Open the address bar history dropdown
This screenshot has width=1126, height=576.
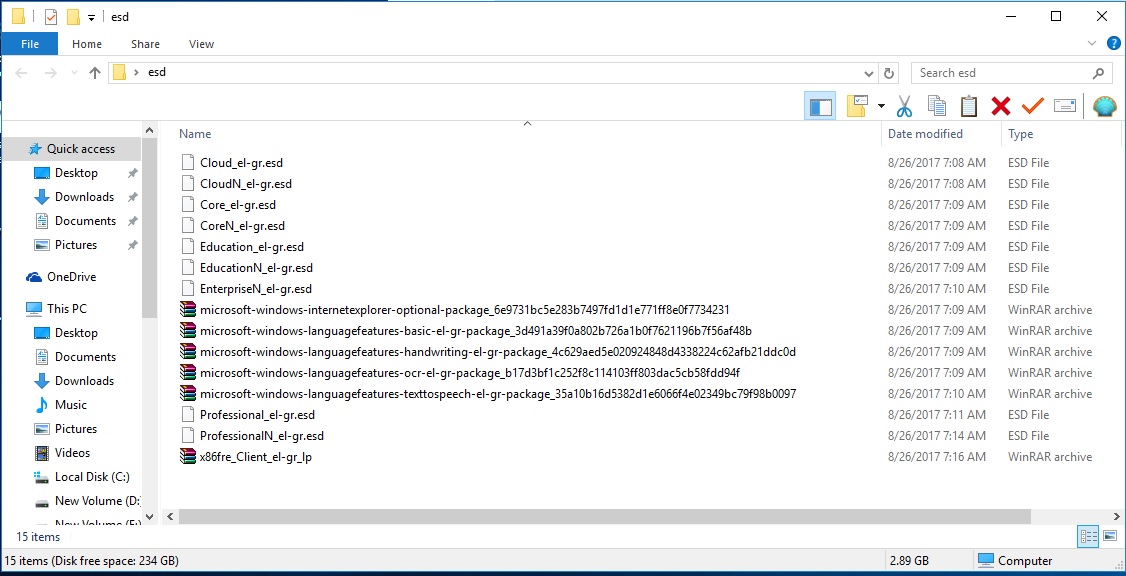(869, 73)
